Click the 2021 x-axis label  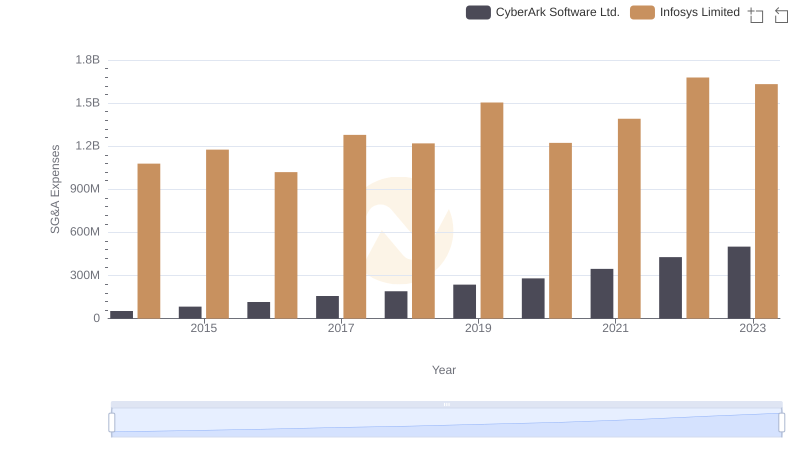[615, 328]
